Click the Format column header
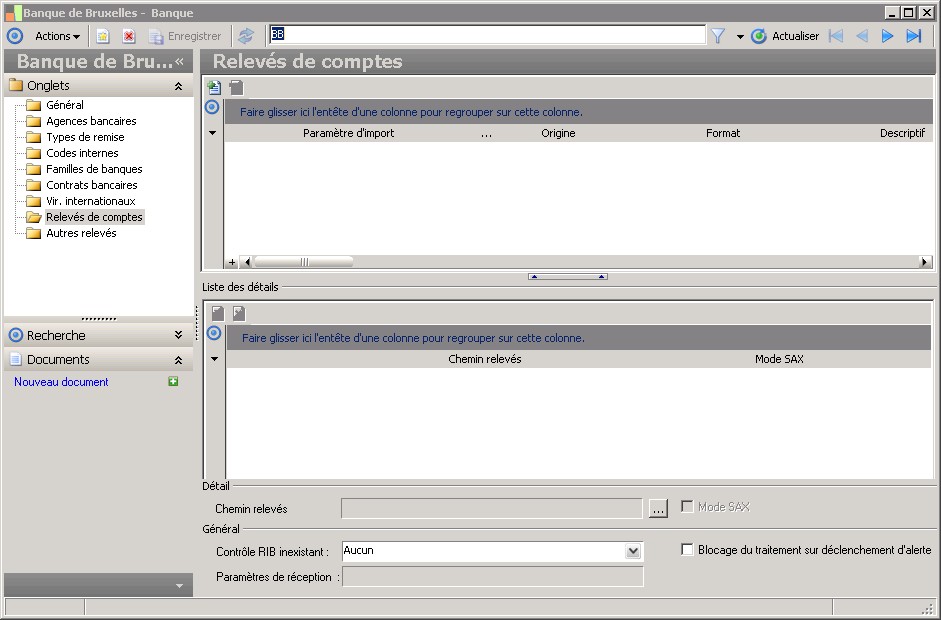Viewport: 941px width, 620px height. pyautogui.click(x=723, y=133)
